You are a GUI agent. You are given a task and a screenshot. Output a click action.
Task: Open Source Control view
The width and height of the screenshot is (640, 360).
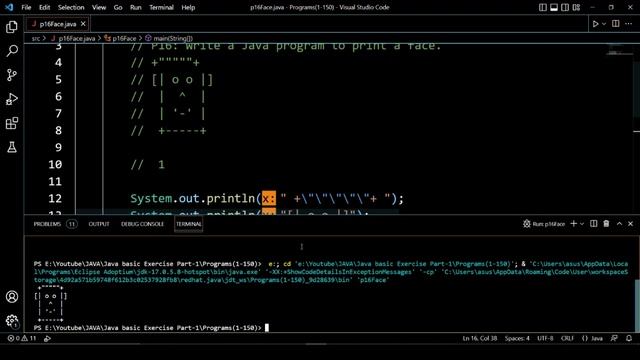pos(12,75)
